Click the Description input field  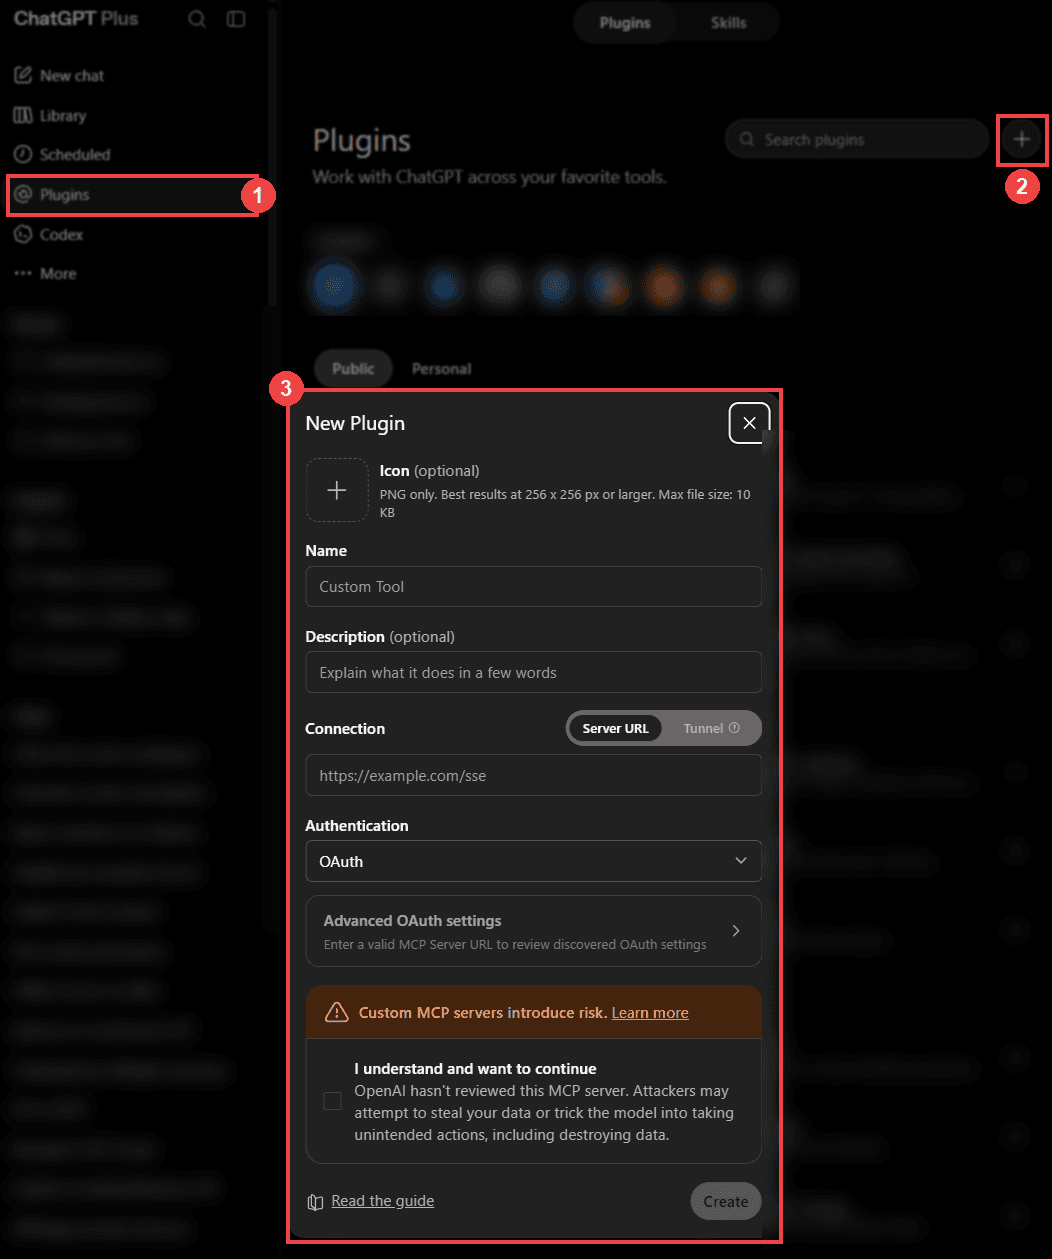click(x=533, y=673)
